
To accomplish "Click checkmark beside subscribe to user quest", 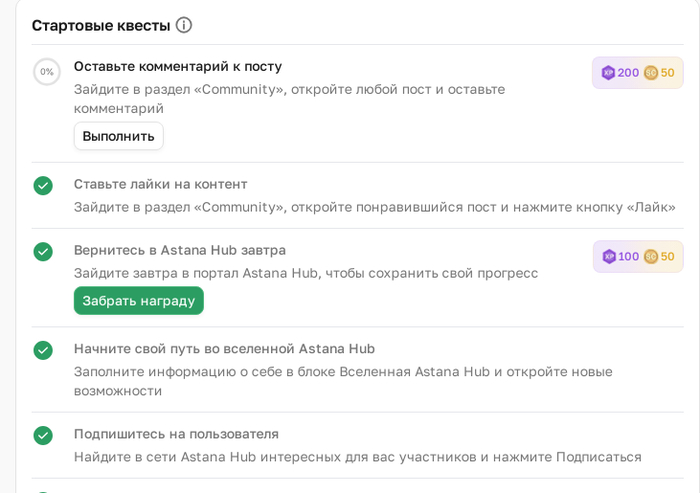I will [43, 435].
